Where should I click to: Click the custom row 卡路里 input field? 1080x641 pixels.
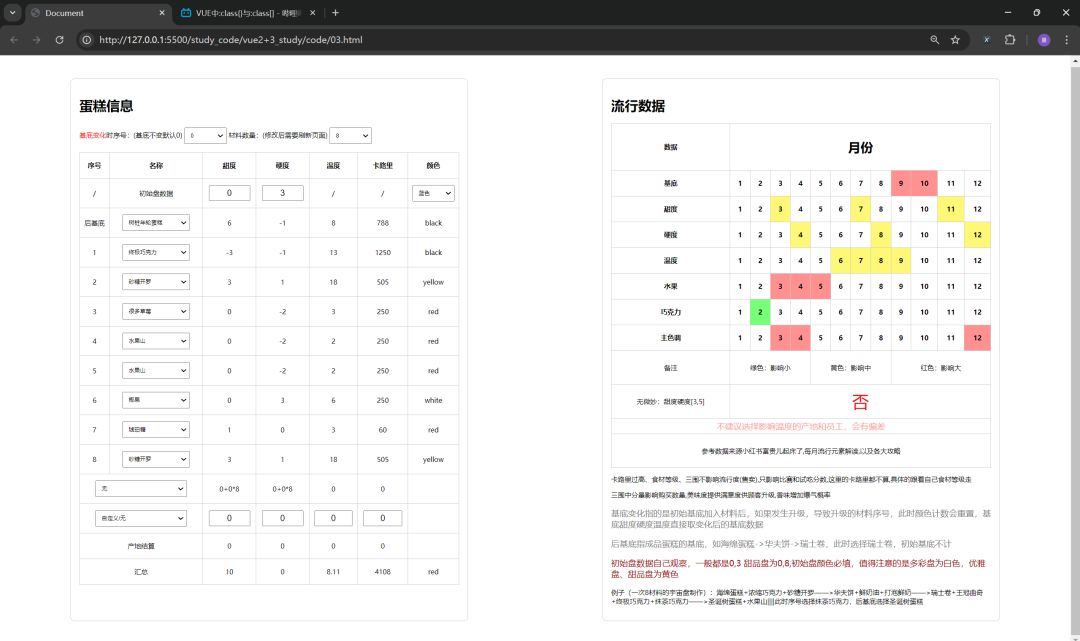[x=382, y=518]
